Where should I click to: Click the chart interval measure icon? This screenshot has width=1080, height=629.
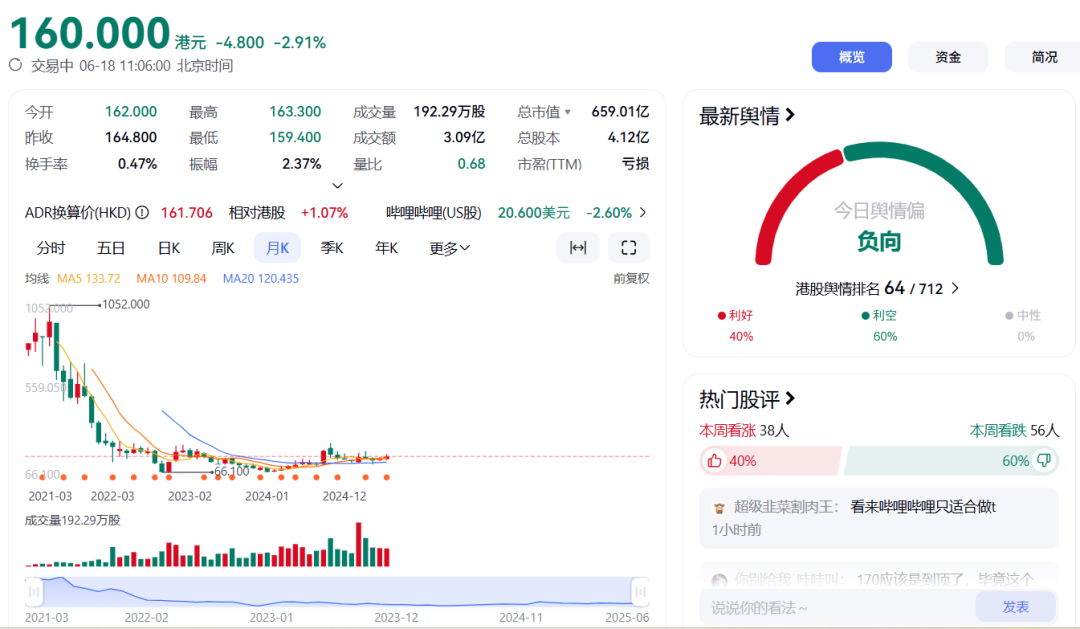point(578,248)
